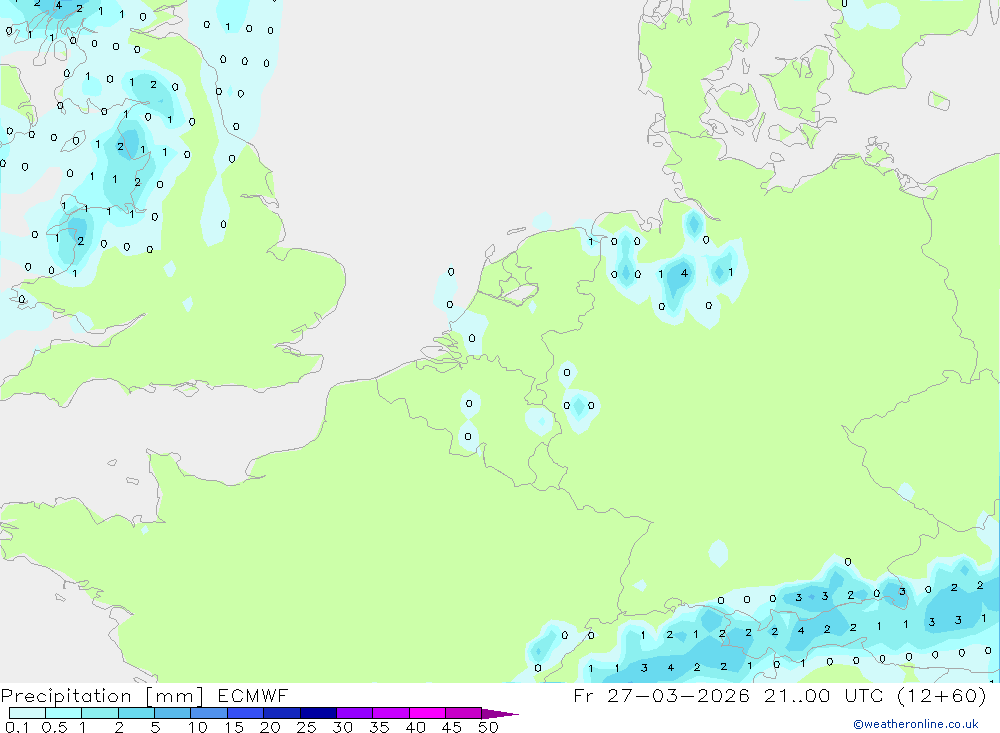The height and width of the screenshot is (733, 1000).
Task: Click the '21..00 UTC' time text
Action: [824, 695]
